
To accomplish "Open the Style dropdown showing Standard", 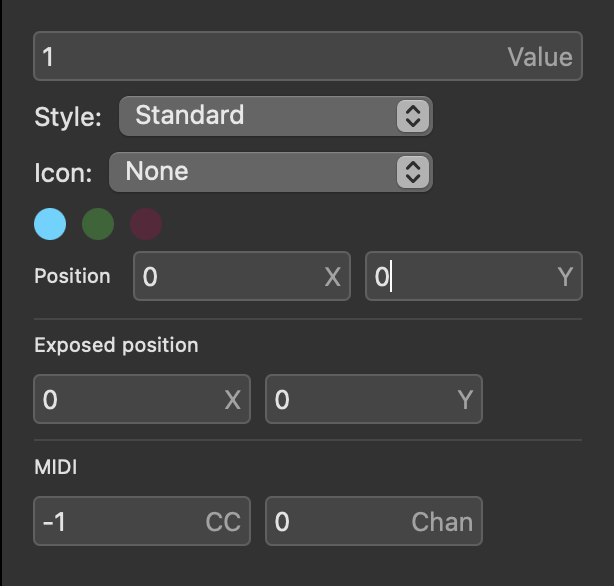I will (x=260, y=116).
